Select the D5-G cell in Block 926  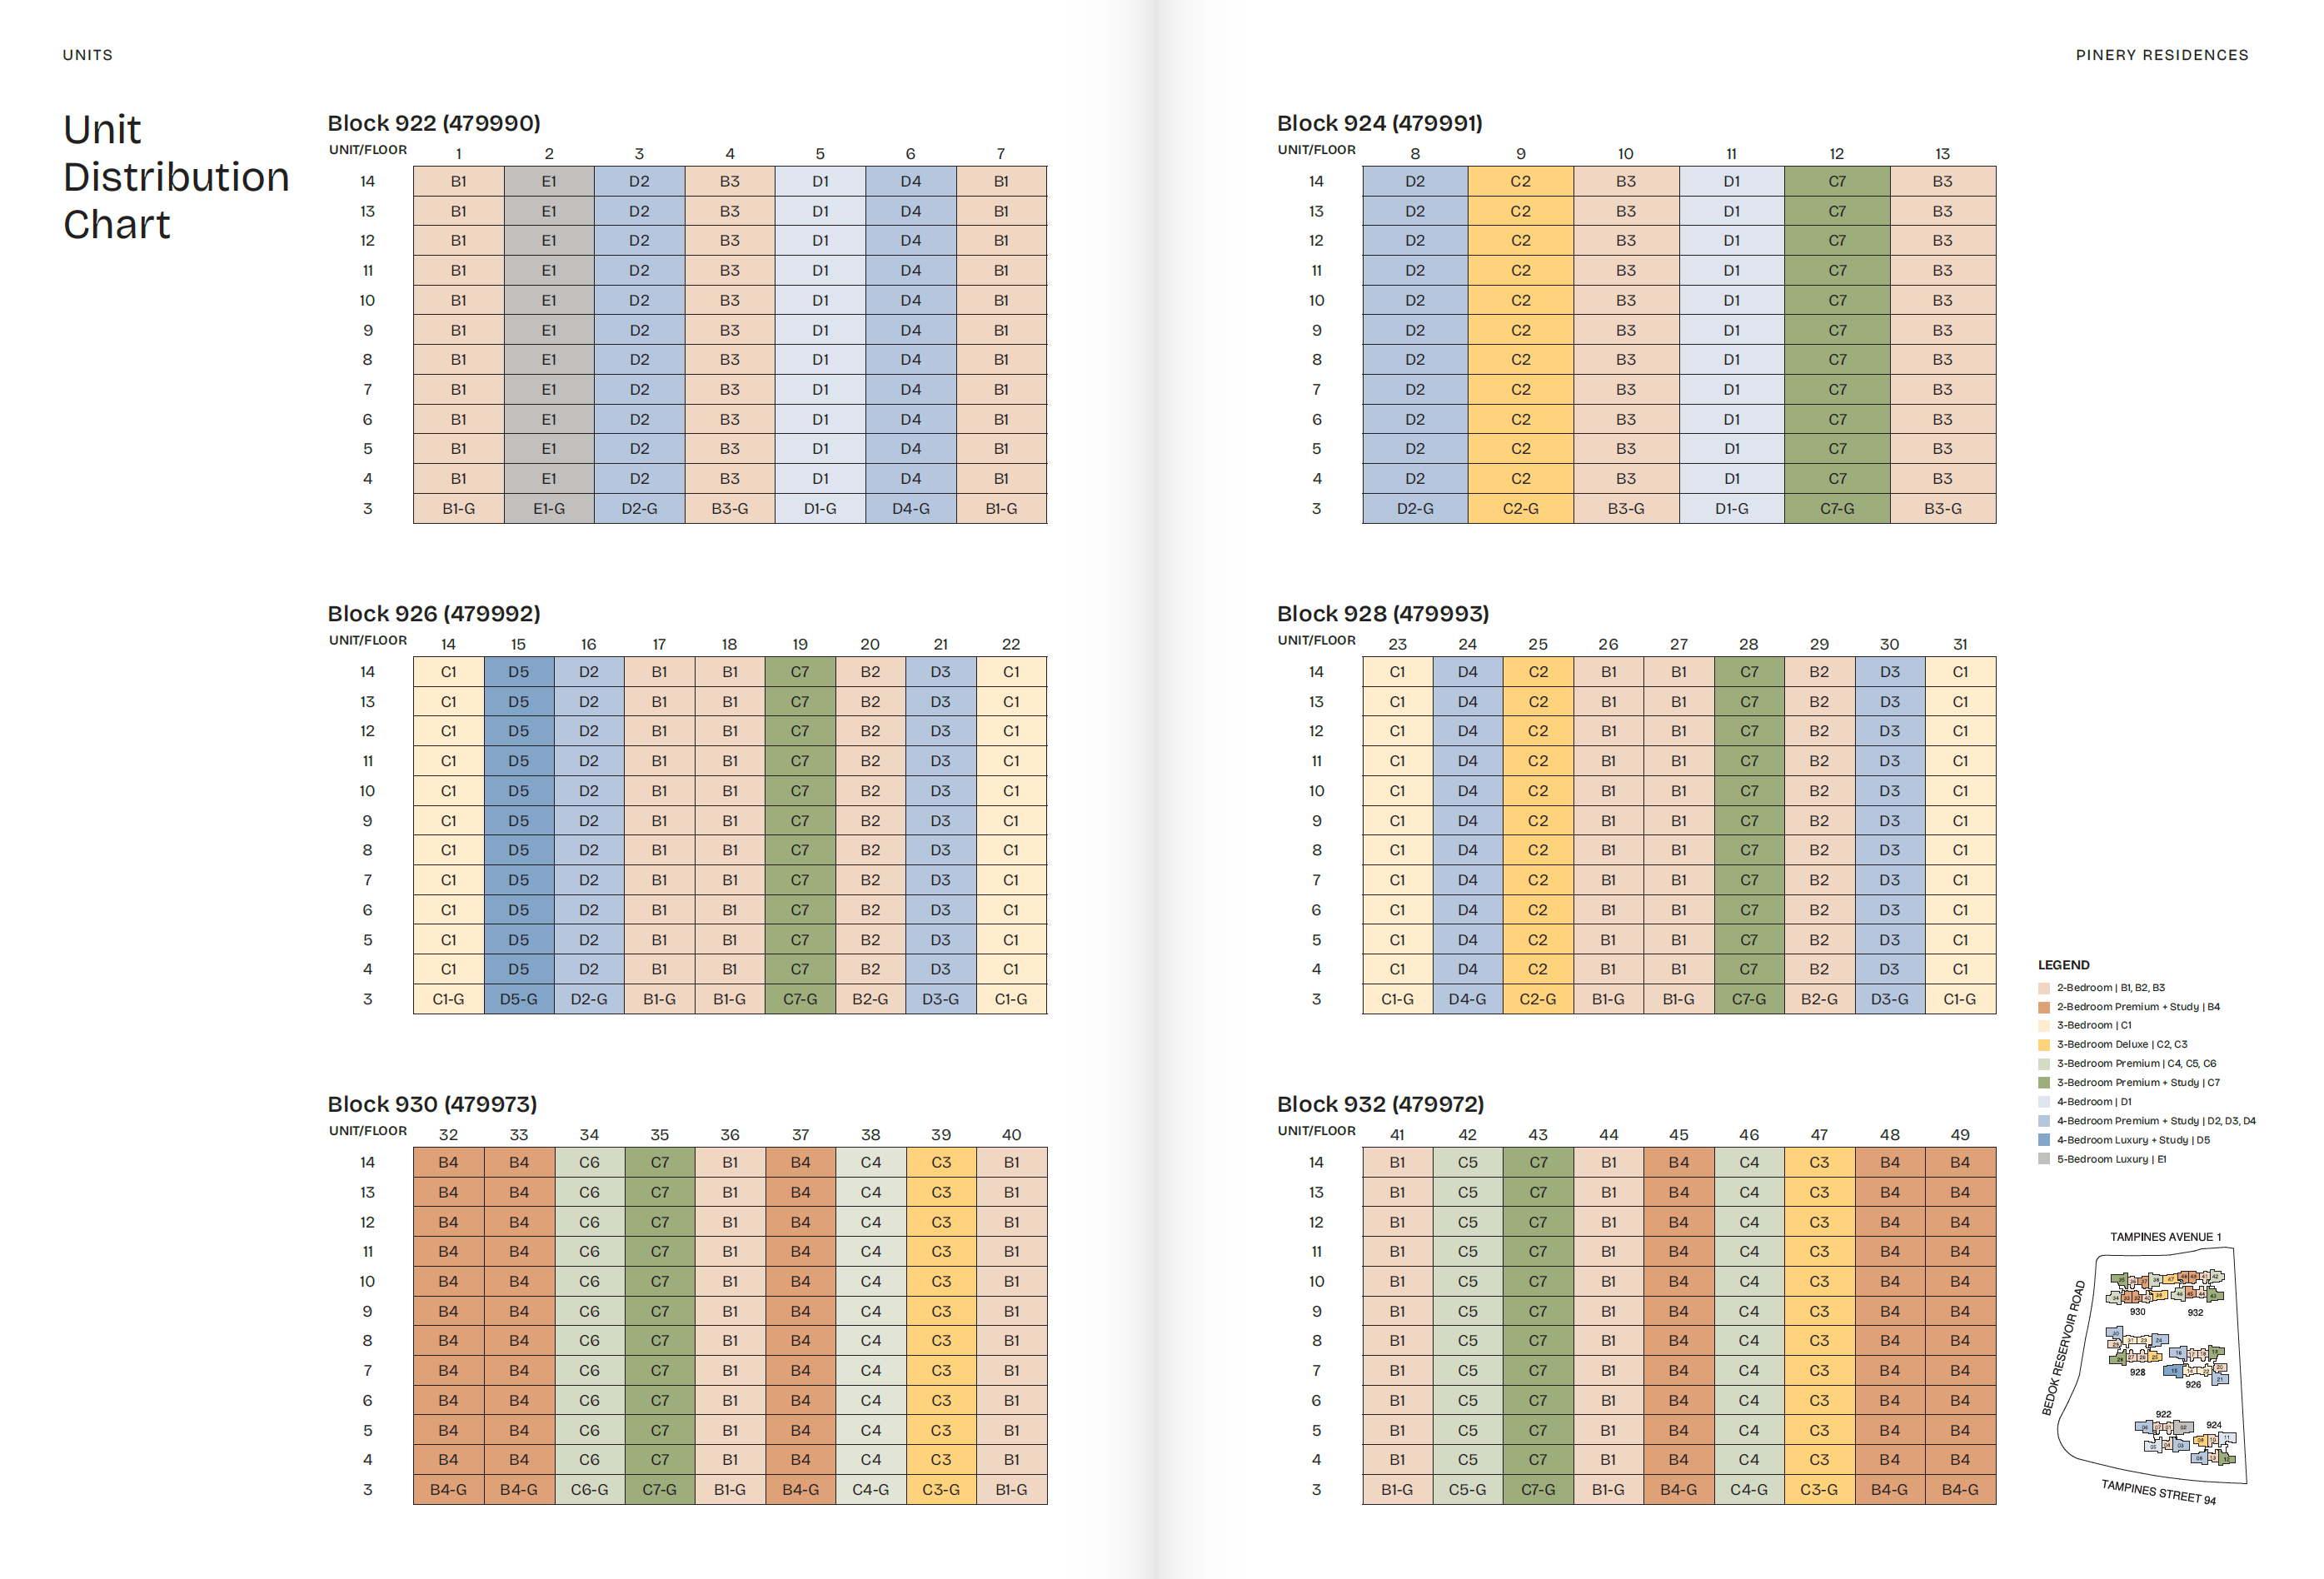518,999
